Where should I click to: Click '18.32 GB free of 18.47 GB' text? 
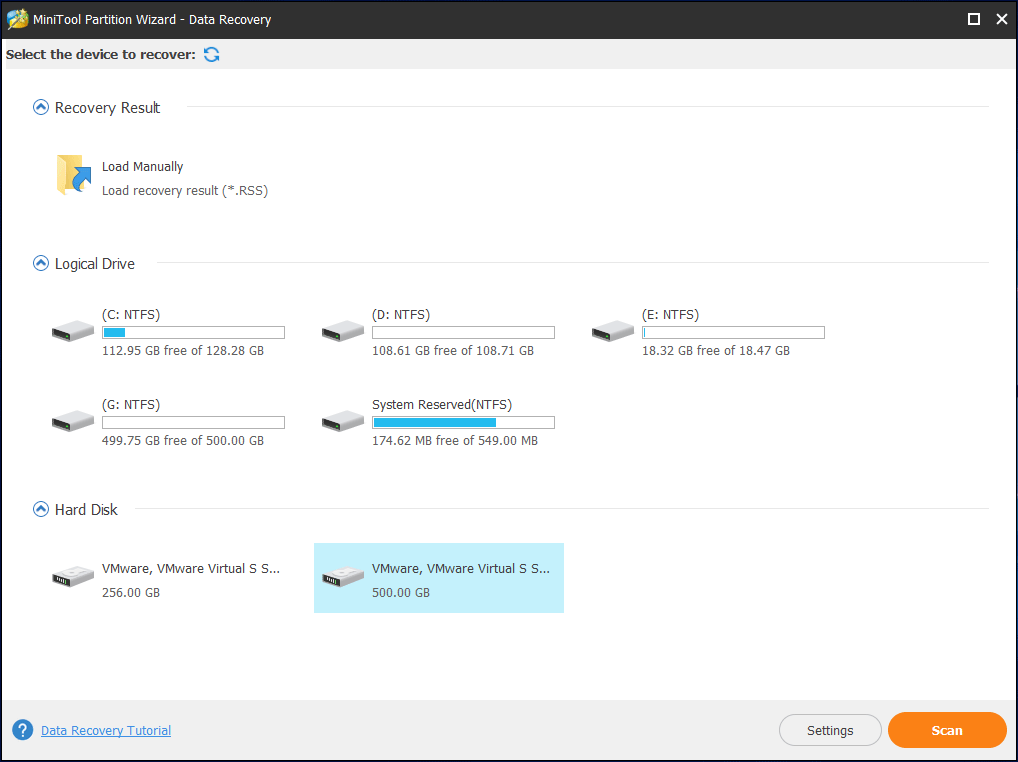(716, 350)
